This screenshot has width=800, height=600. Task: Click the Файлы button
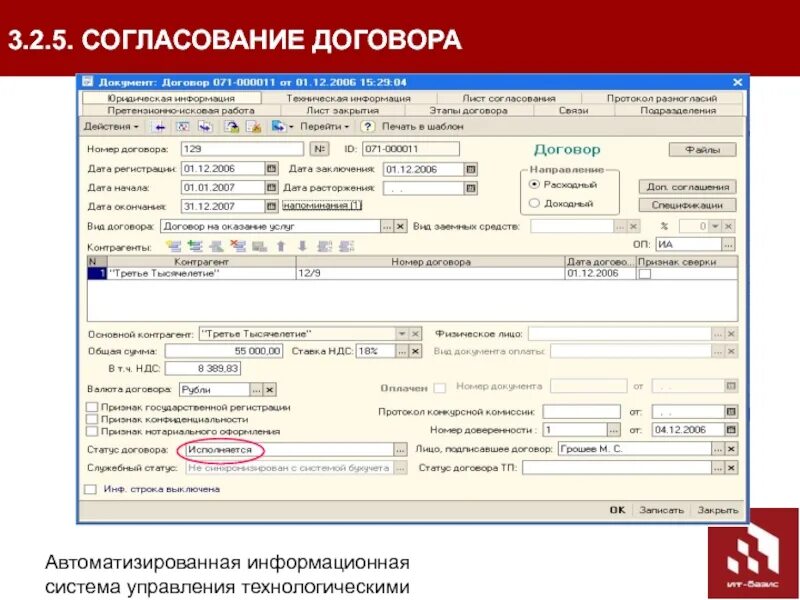coord(703,150)
